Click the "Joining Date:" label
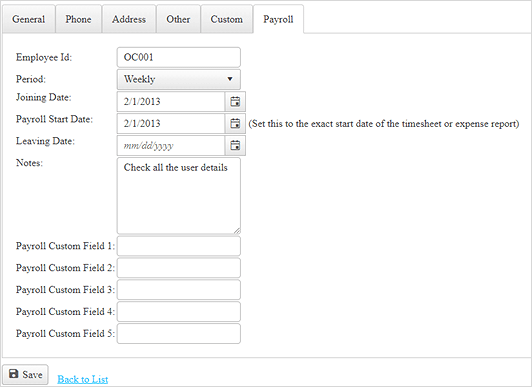This screenshot has height=387, width=532. tap(43, 97)
